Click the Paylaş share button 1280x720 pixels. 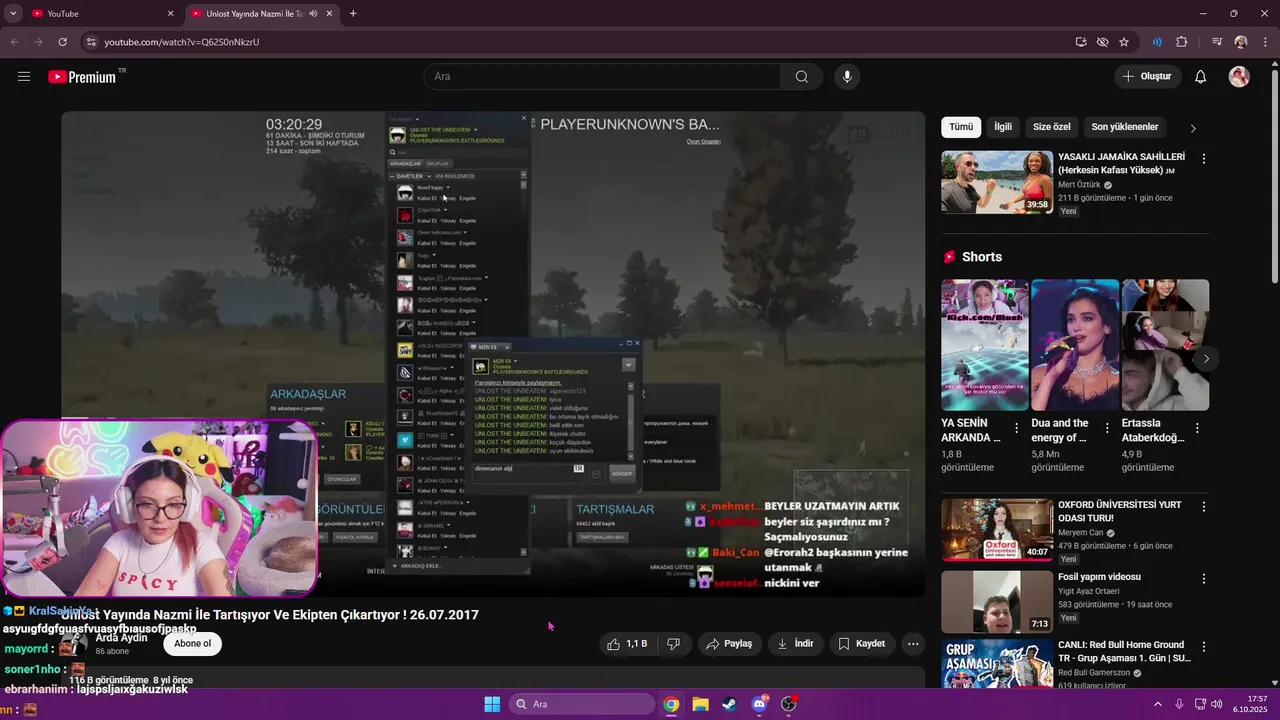click(x=729, y=644)
